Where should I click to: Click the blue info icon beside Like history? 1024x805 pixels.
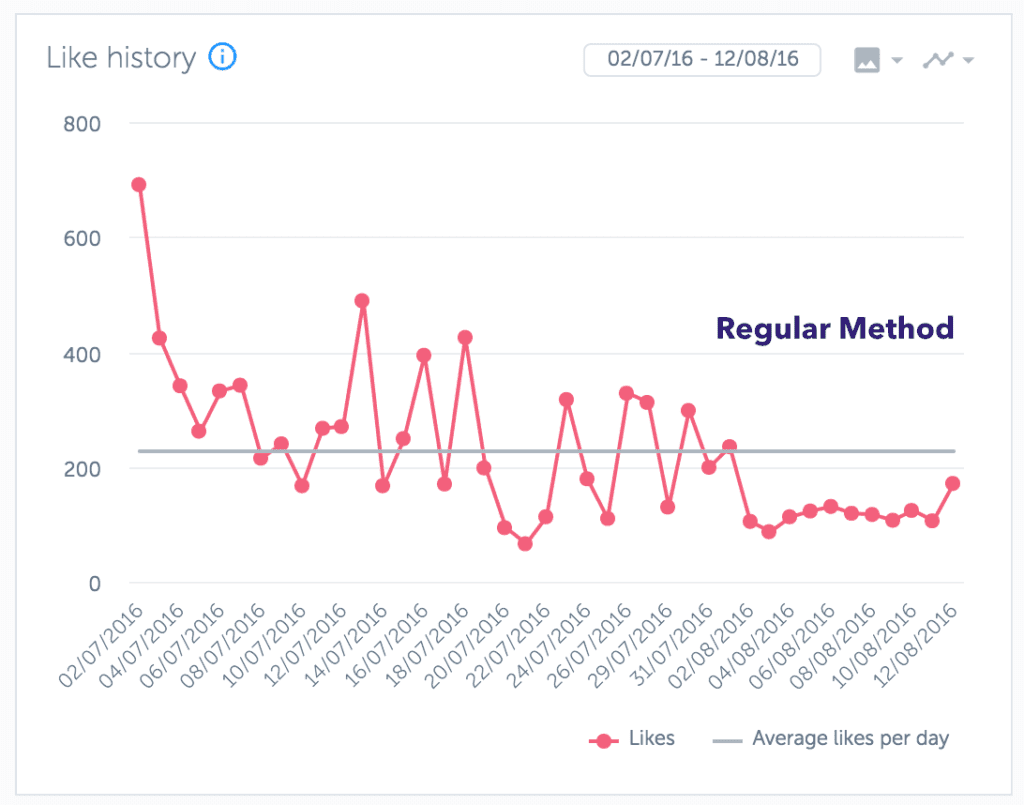pos(222,57)
